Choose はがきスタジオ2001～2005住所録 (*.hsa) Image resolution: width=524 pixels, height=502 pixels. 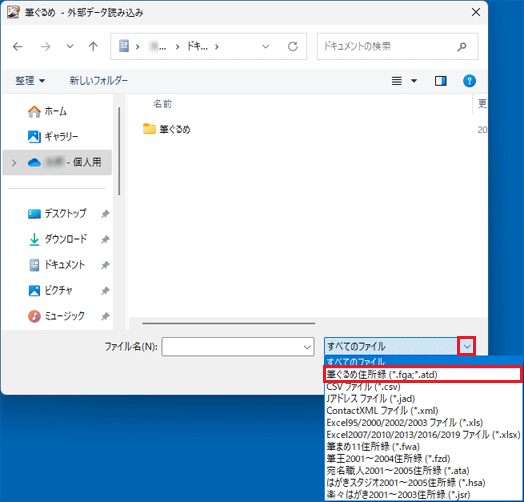pyautogui.click(x=424, y=483)
